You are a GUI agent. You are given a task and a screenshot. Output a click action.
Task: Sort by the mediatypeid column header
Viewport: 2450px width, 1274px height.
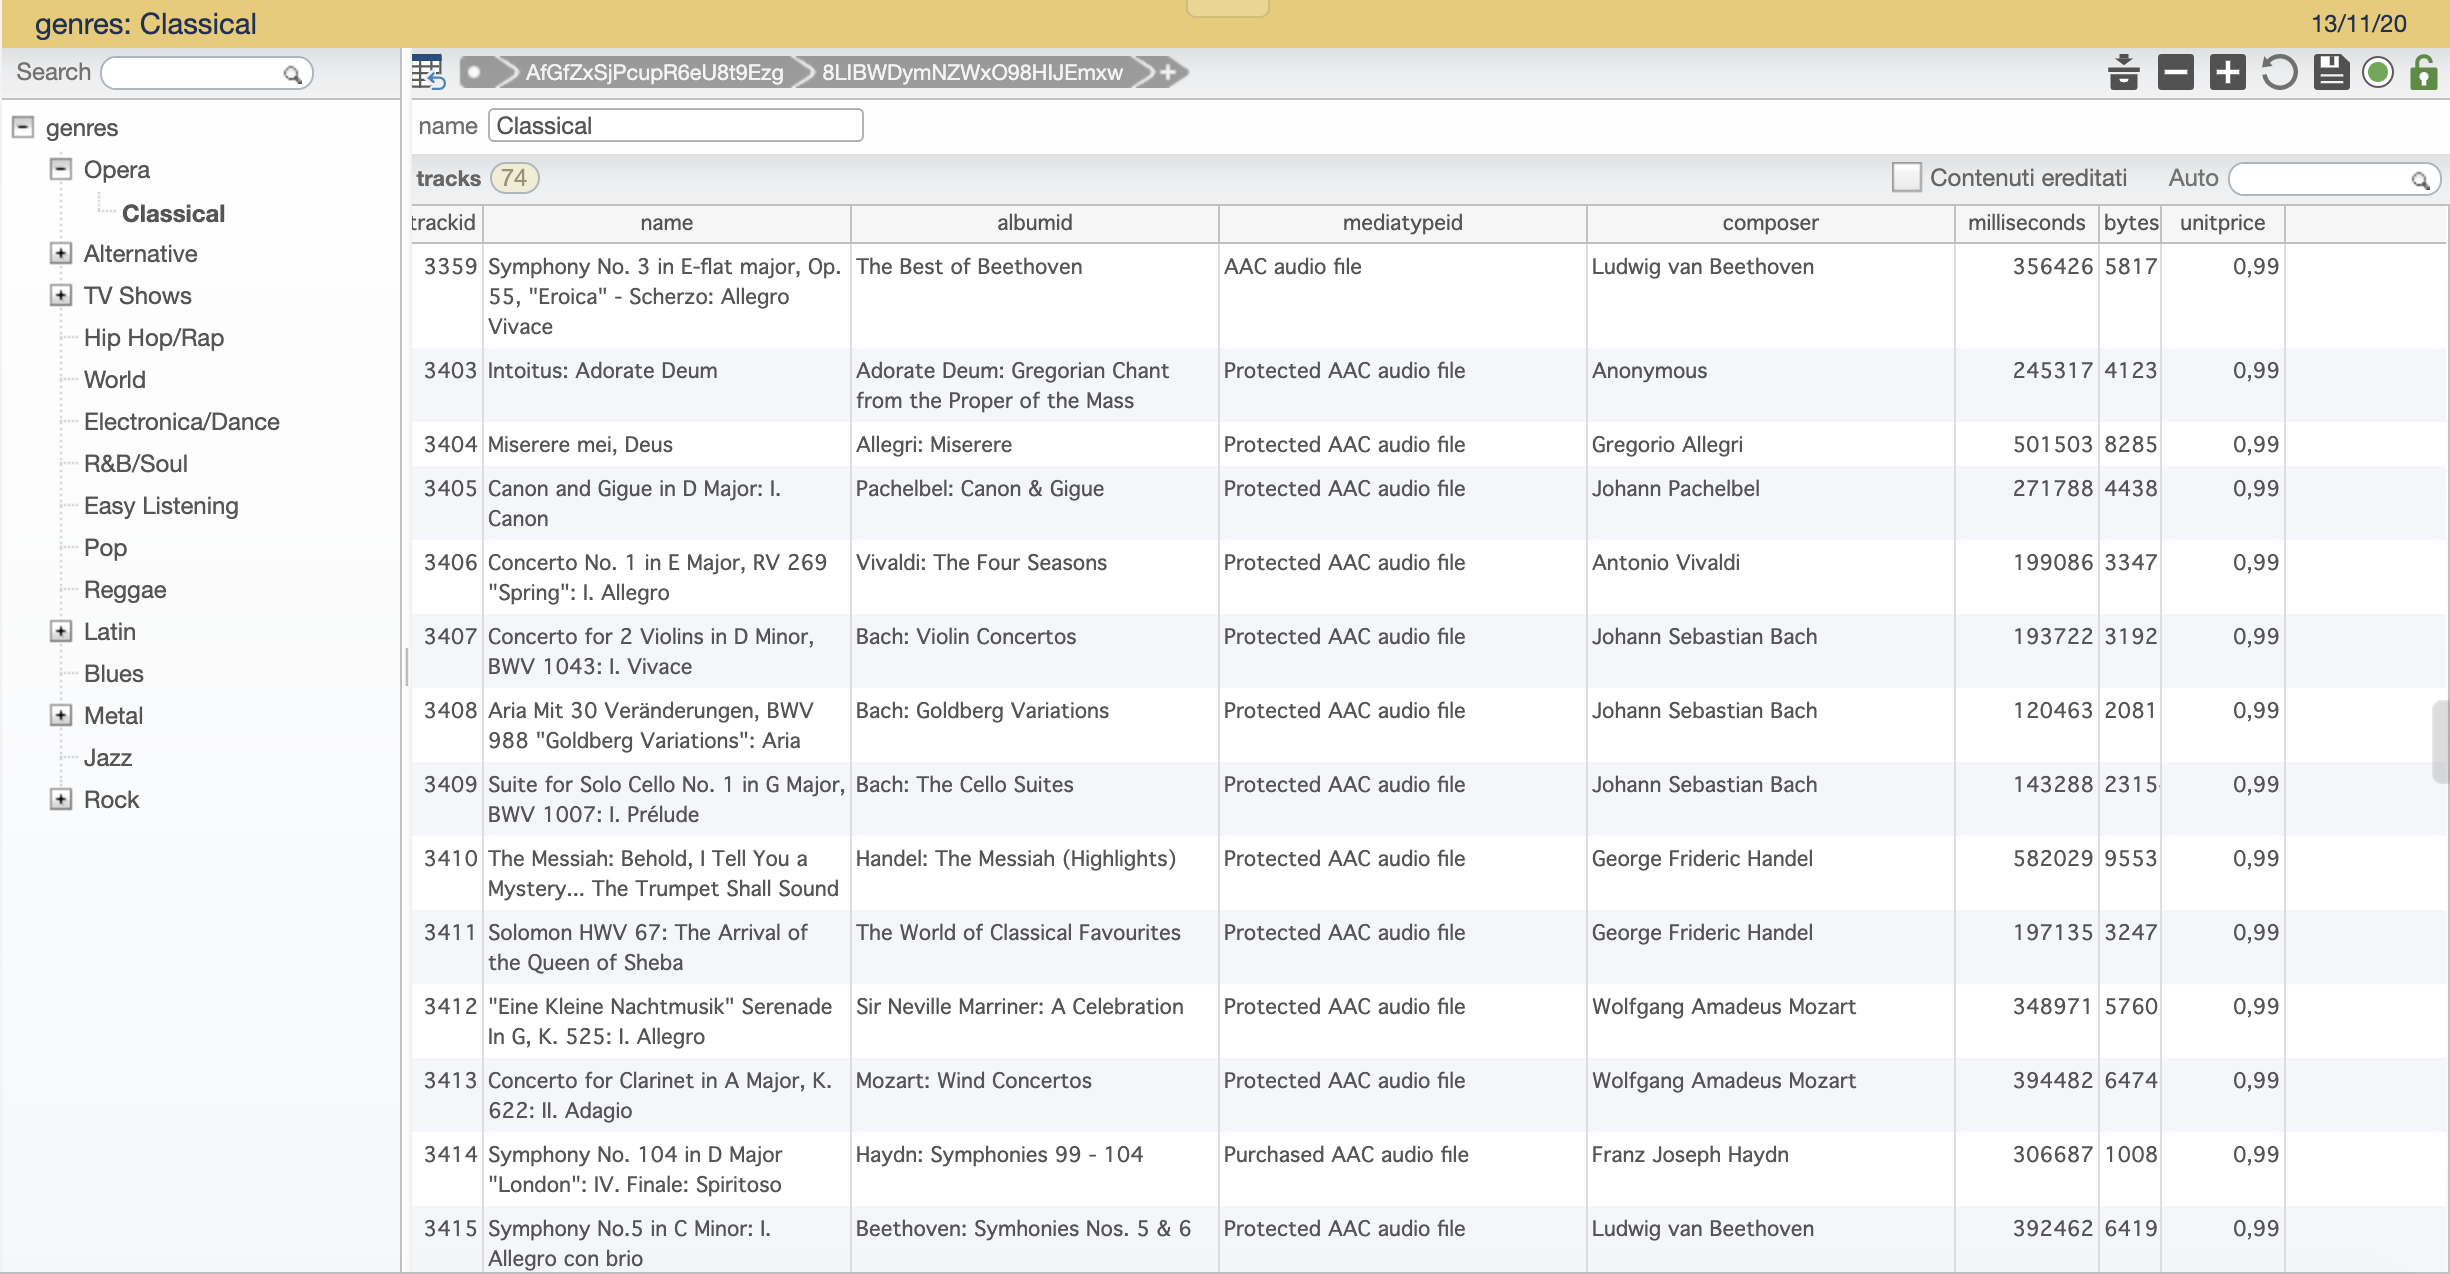pyautogui.click(x=1402, y=223)
